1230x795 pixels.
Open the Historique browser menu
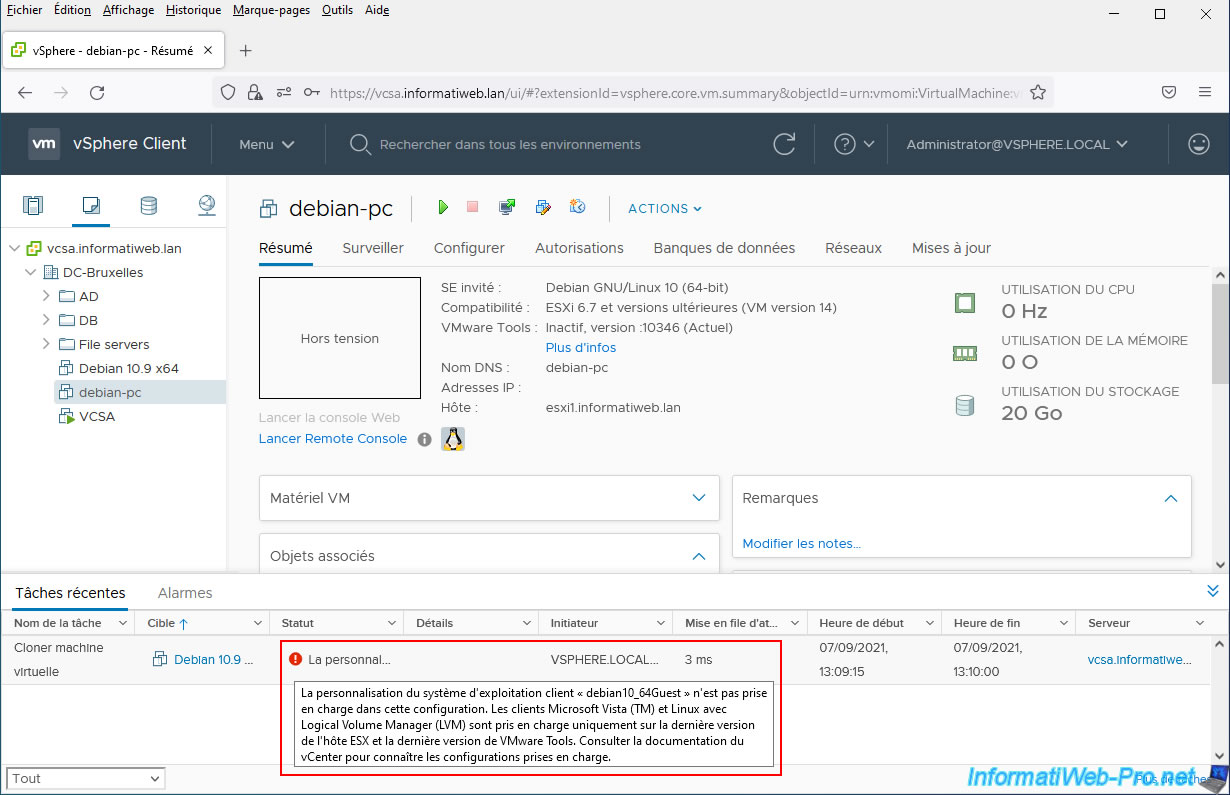click(x=194, y=10)
